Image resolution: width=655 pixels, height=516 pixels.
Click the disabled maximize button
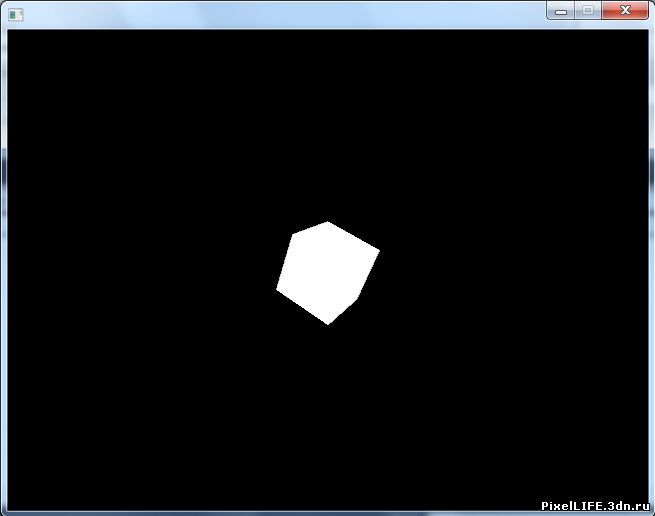click(588, 10)
